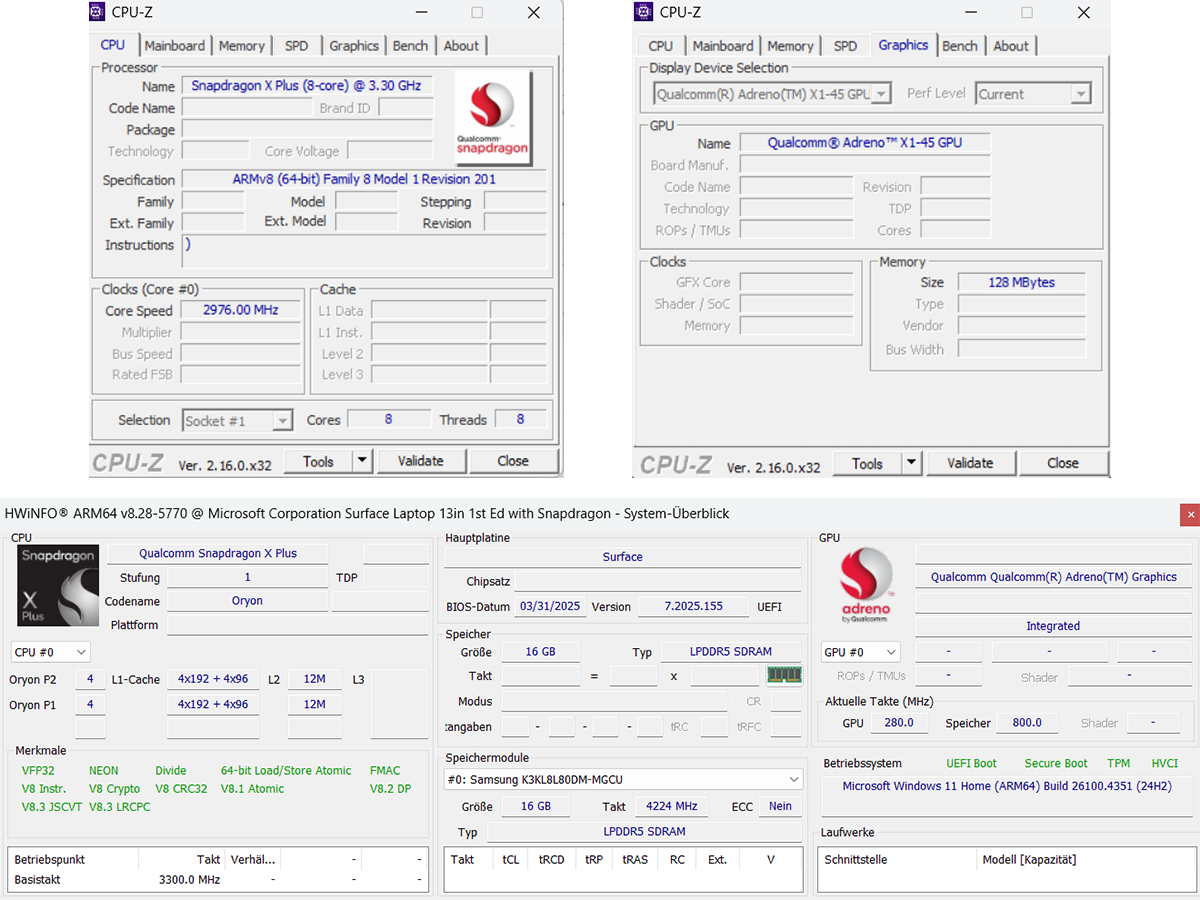Click the TPM status label

(x=1118, y=763)
